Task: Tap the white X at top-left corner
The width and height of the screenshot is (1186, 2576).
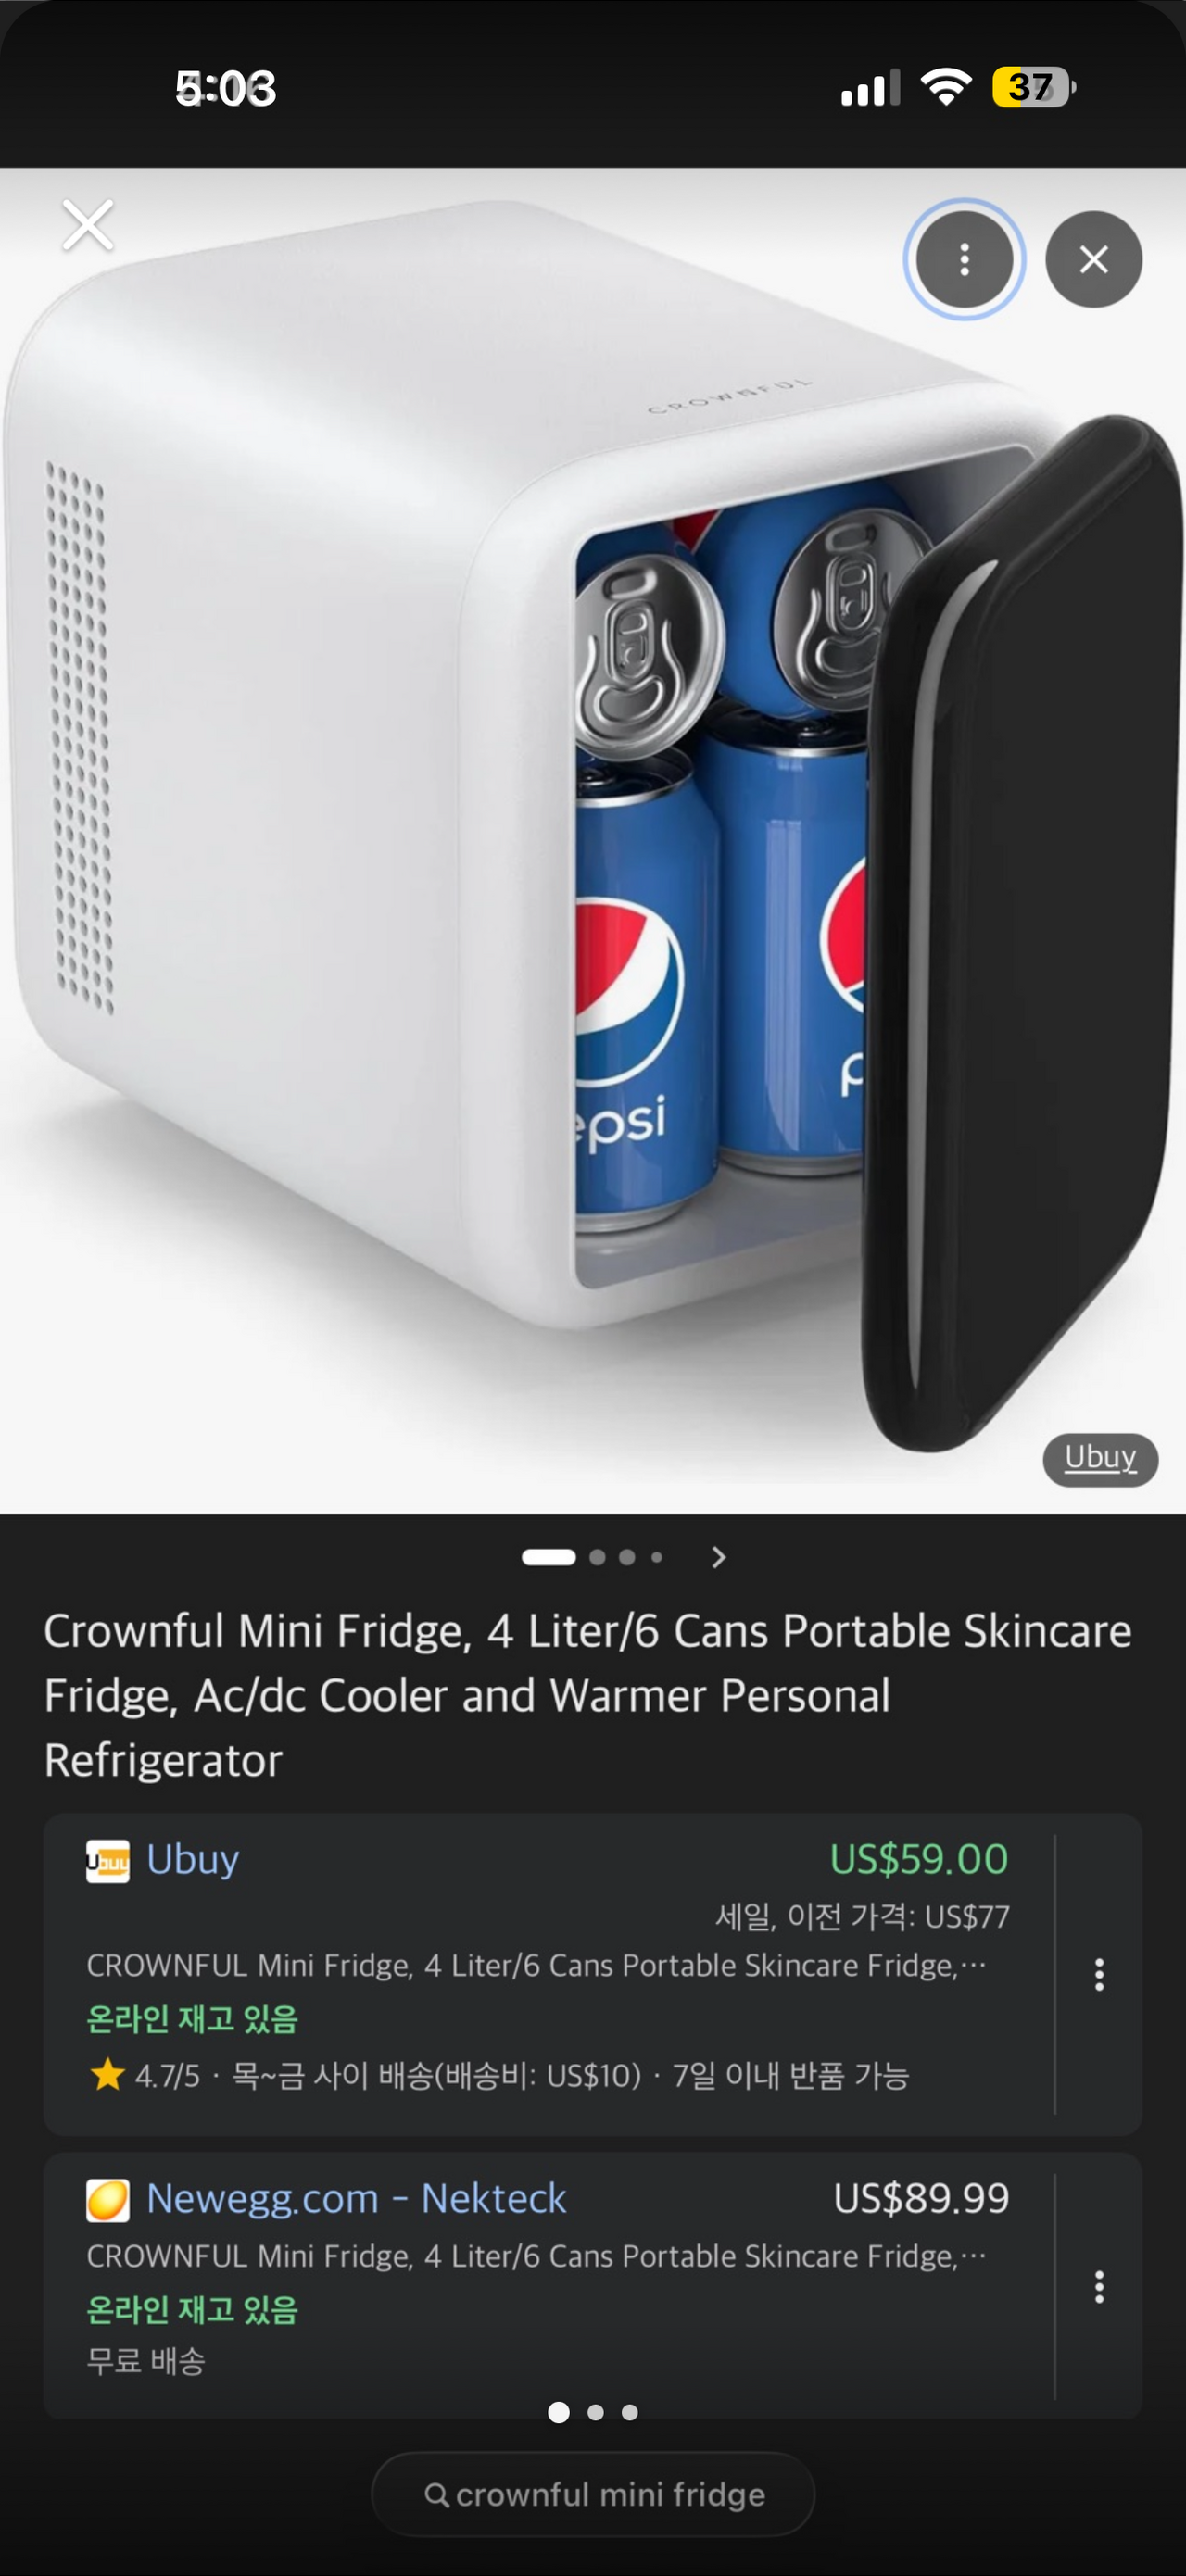Action: tap(88, 224)
